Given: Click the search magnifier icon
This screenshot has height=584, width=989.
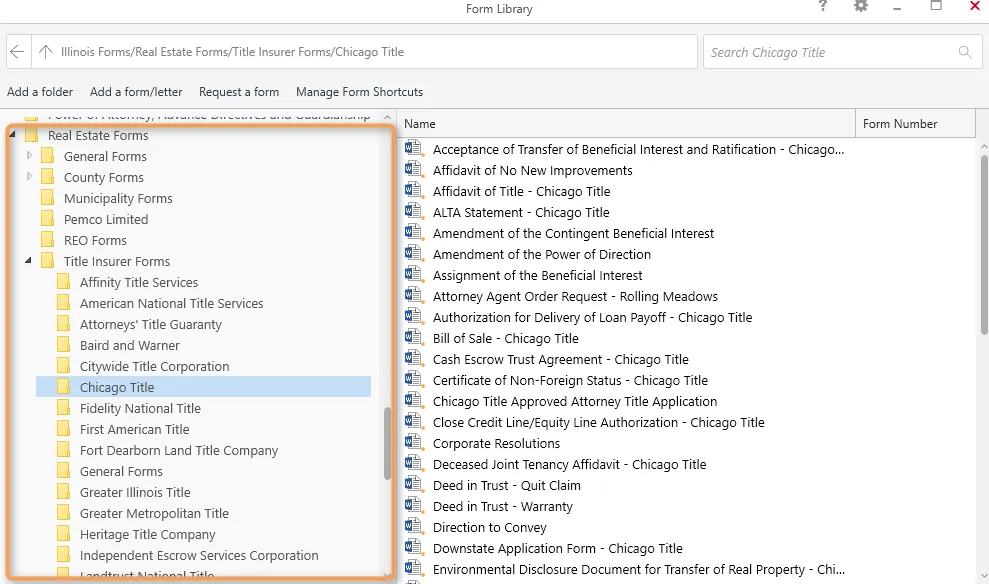Looking at the screenshot, I should point(965,52).
